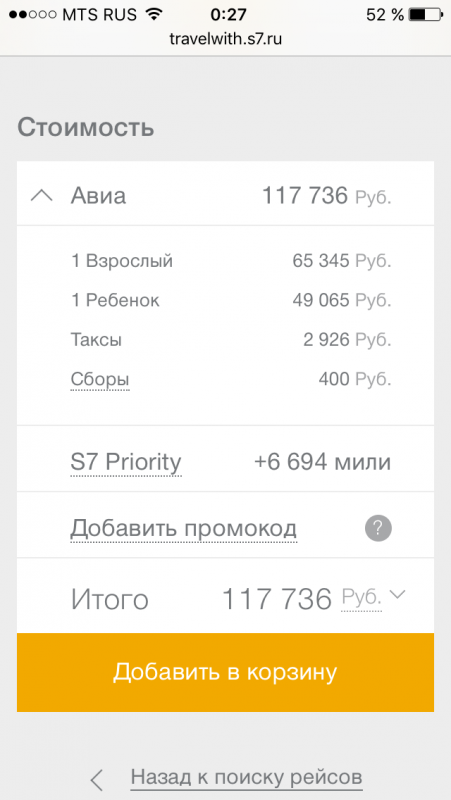Collapse the Авиа price breakdown chevron
Screen dimensions: 451x800
pyautogui.click(x=41, y=195)
